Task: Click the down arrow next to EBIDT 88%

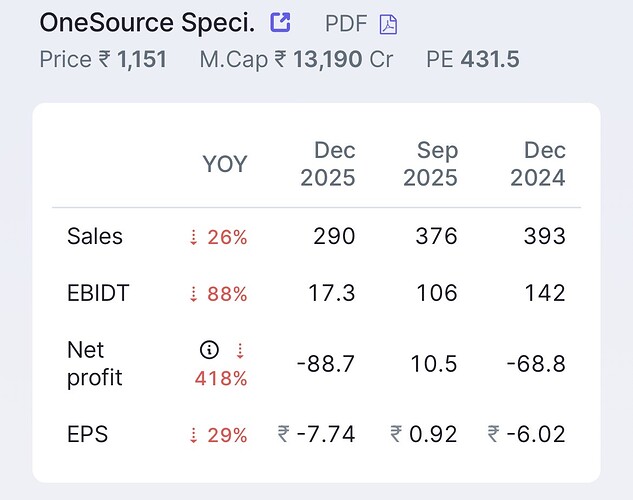Action: point(194,294)
